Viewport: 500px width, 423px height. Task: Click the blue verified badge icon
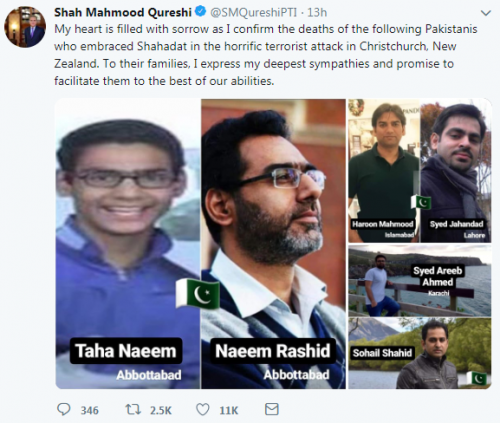click(x=200, y=12)
